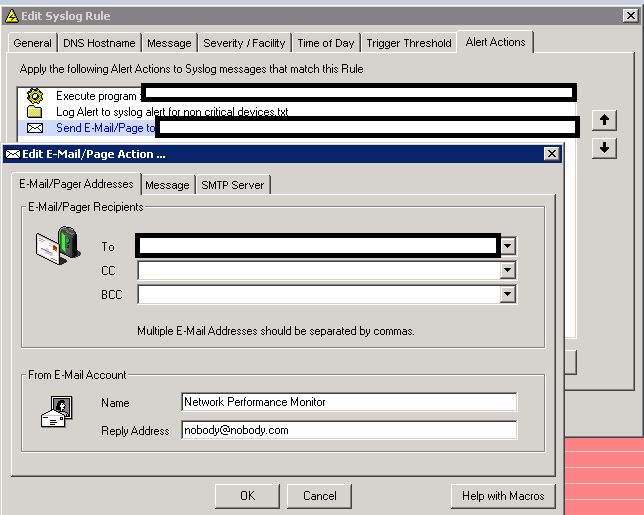Click the gear icon beside Execute program

tap(35, 96)
